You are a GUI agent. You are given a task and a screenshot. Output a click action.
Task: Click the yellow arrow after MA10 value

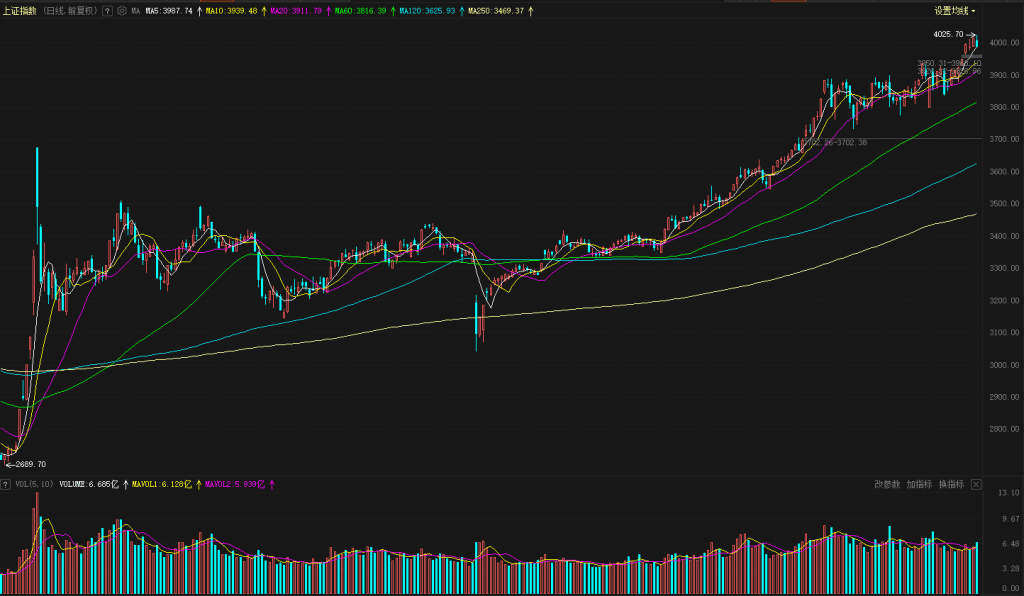click(x=264, y=11)
